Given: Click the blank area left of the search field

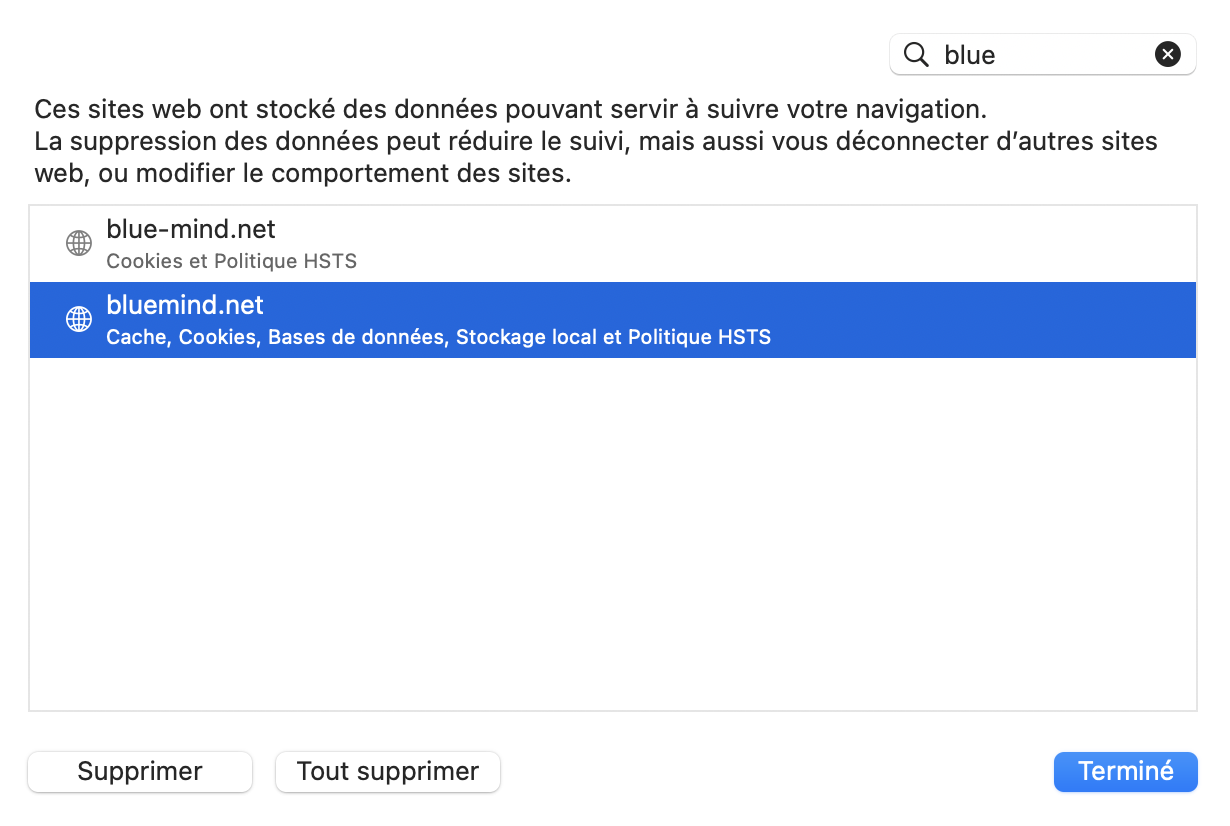Looking at the screenshot, I should point(450,55).
